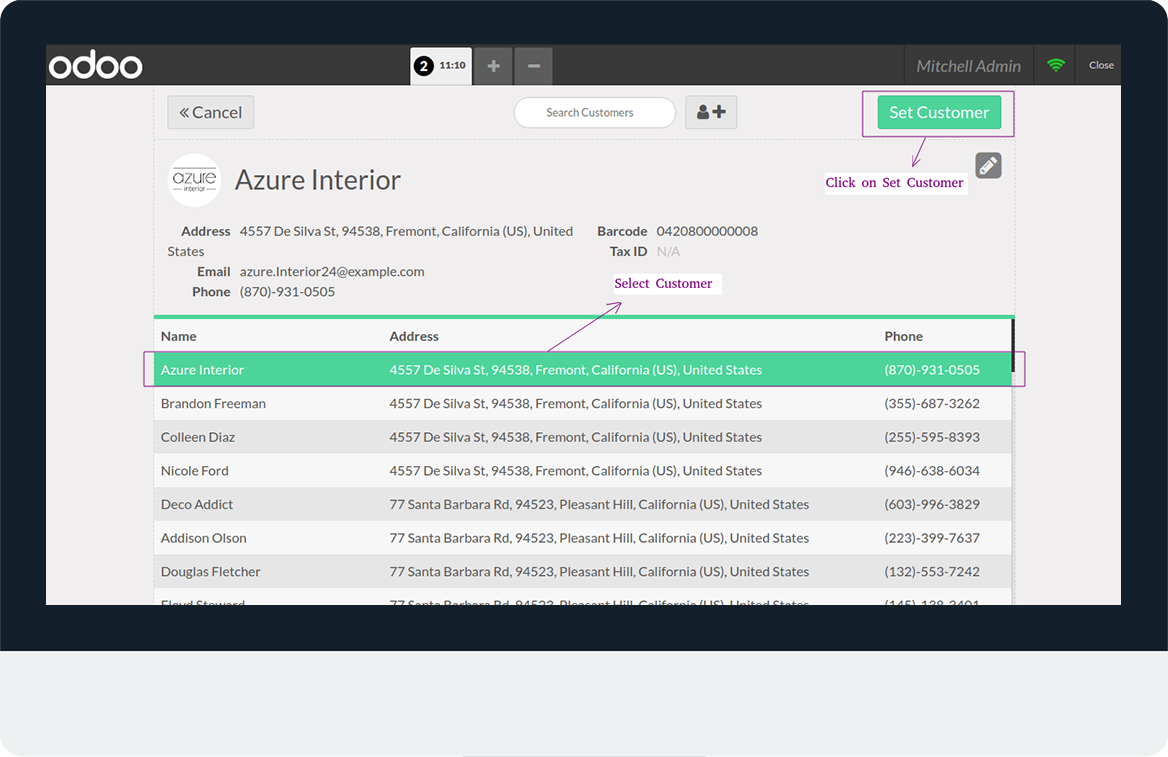
Task: Close the point of sale session
Action: tap(1101, 66)
